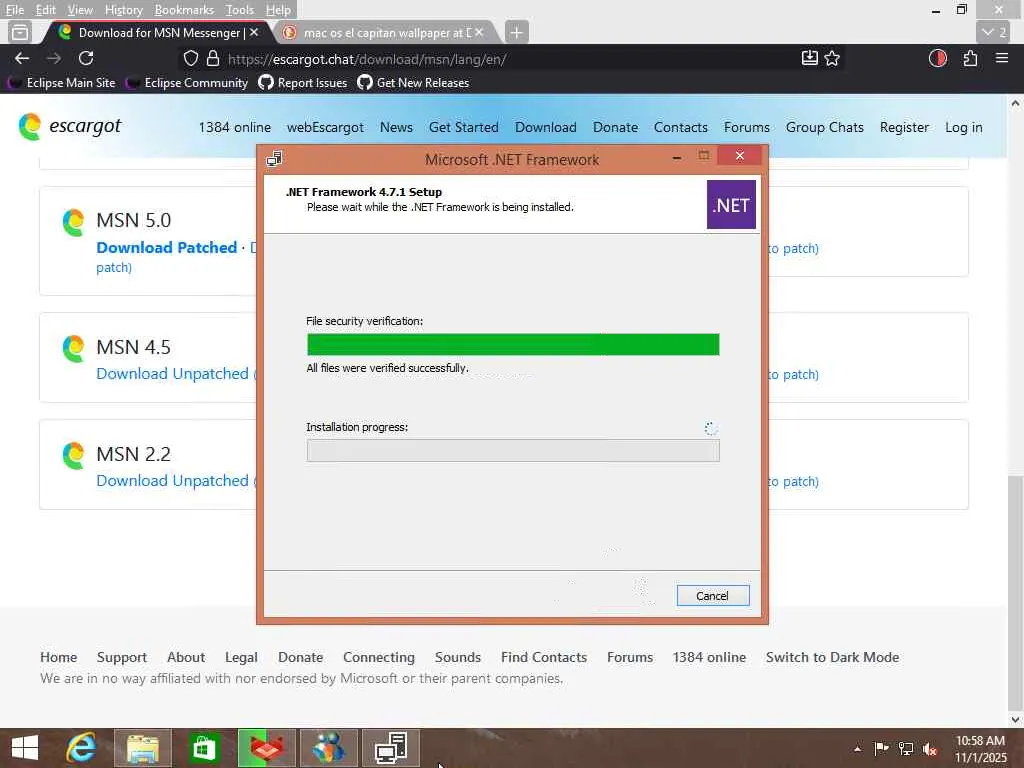Viewport: 1024px width, 768px height.
Task: Click the site security padlock icon
Action: pyautogui.click(x=213, y=59)
